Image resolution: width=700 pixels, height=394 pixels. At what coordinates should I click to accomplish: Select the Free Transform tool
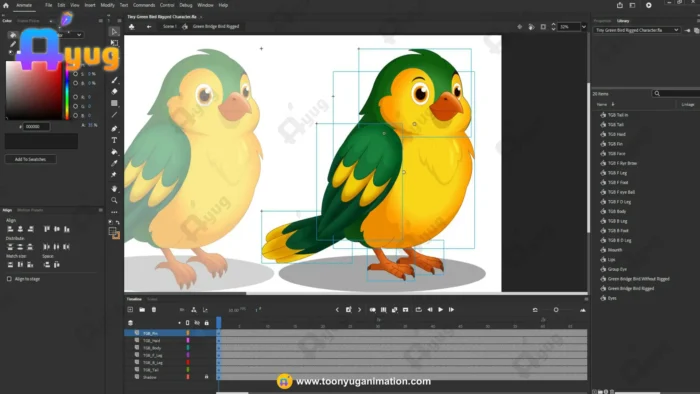[x=114, y=43]
